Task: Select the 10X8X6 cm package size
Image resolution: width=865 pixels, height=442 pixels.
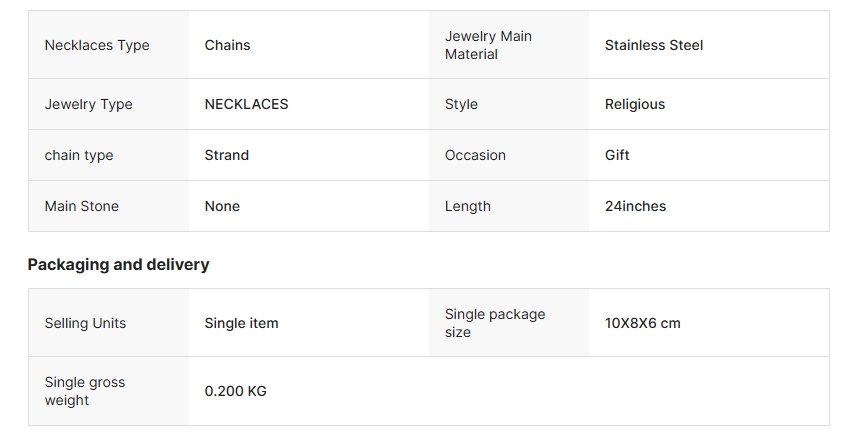Action: [642, 323]
